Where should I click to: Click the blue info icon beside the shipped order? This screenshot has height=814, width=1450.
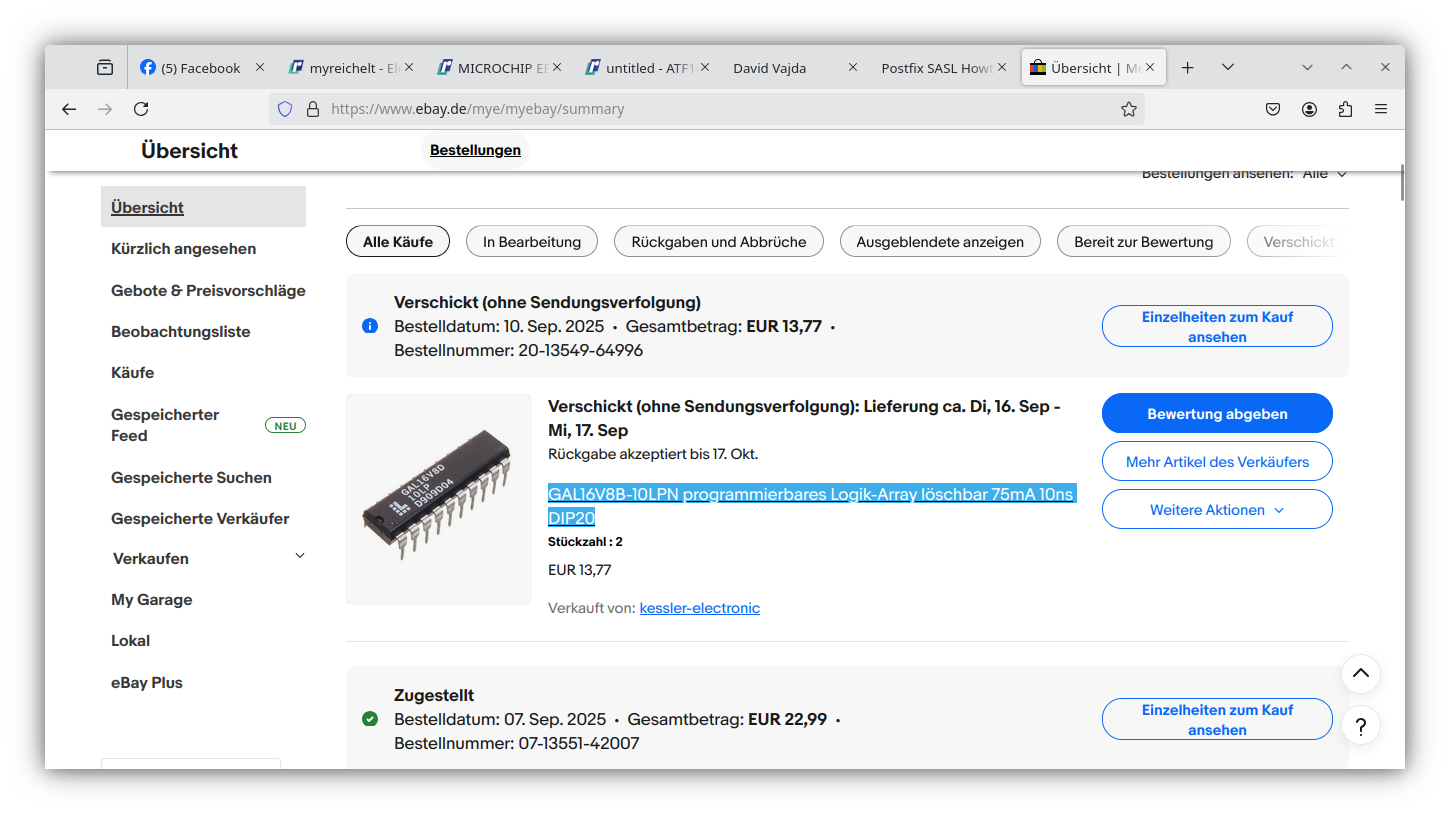coord(369,325)
